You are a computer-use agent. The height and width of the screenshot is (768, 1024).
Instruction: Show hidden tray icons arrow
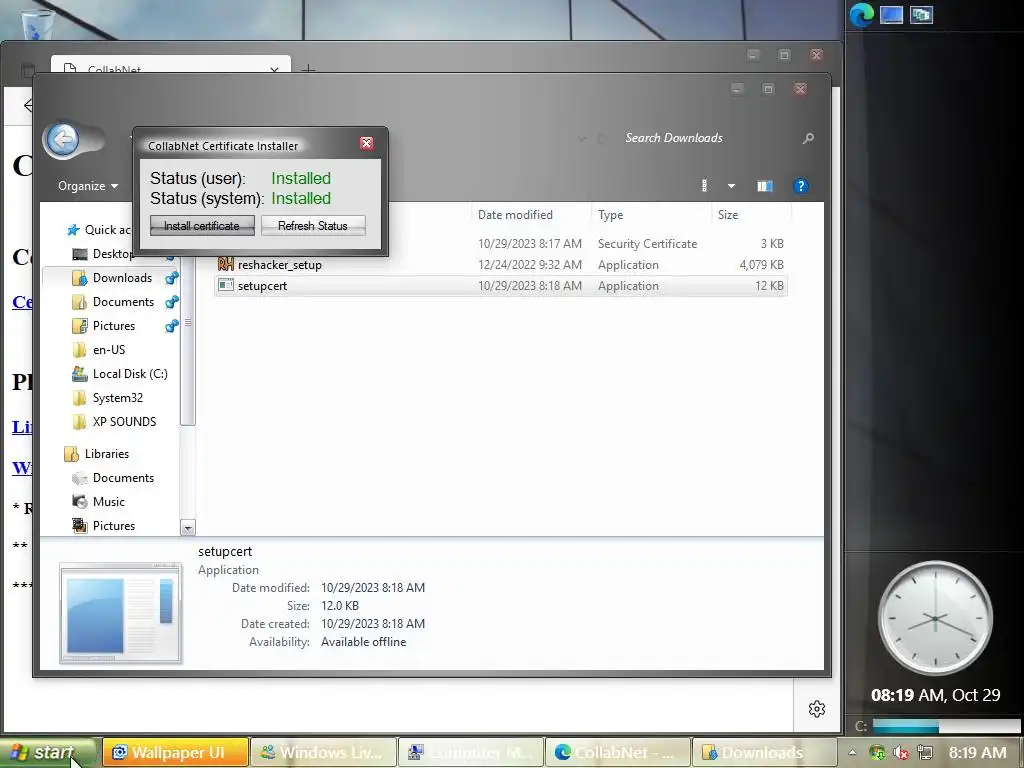click(x=852, y=752)
